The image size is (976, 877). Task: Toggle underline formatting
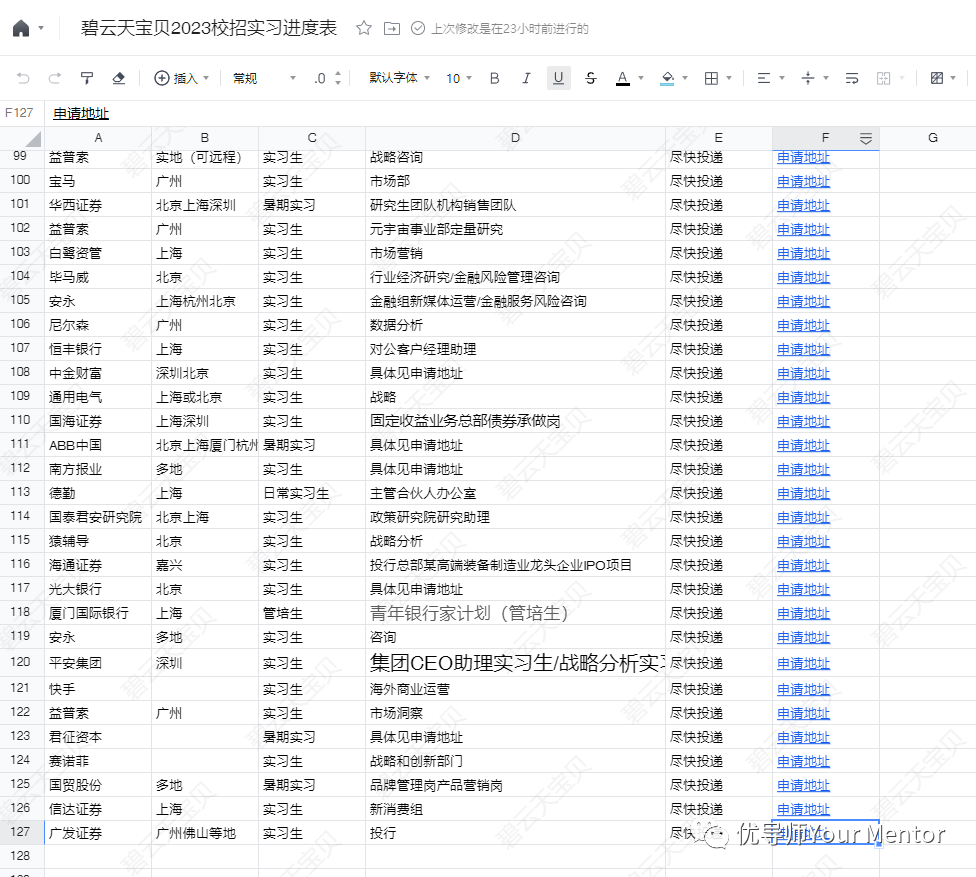[558, 78]
